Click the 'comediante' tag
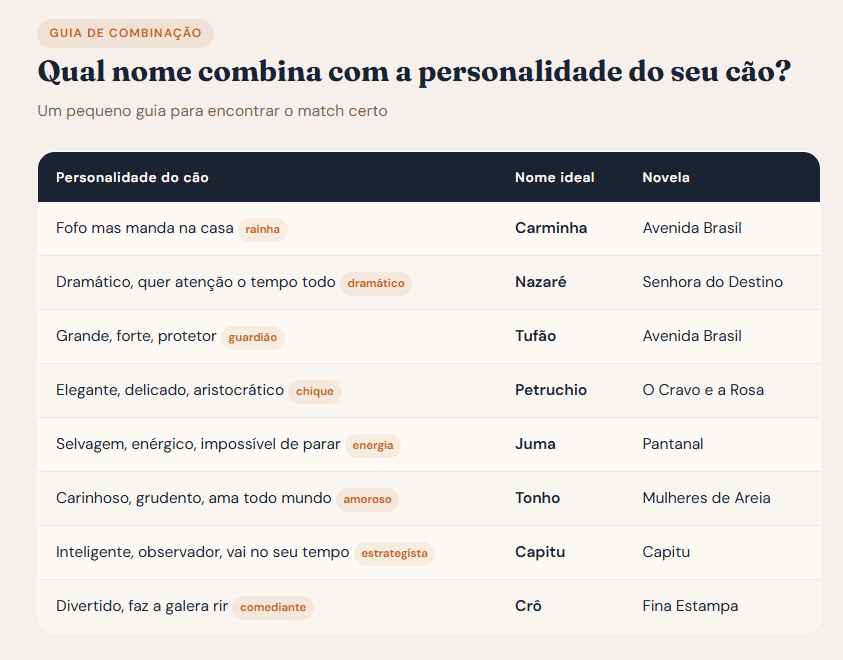843x660 pixels. coord(273,607)
